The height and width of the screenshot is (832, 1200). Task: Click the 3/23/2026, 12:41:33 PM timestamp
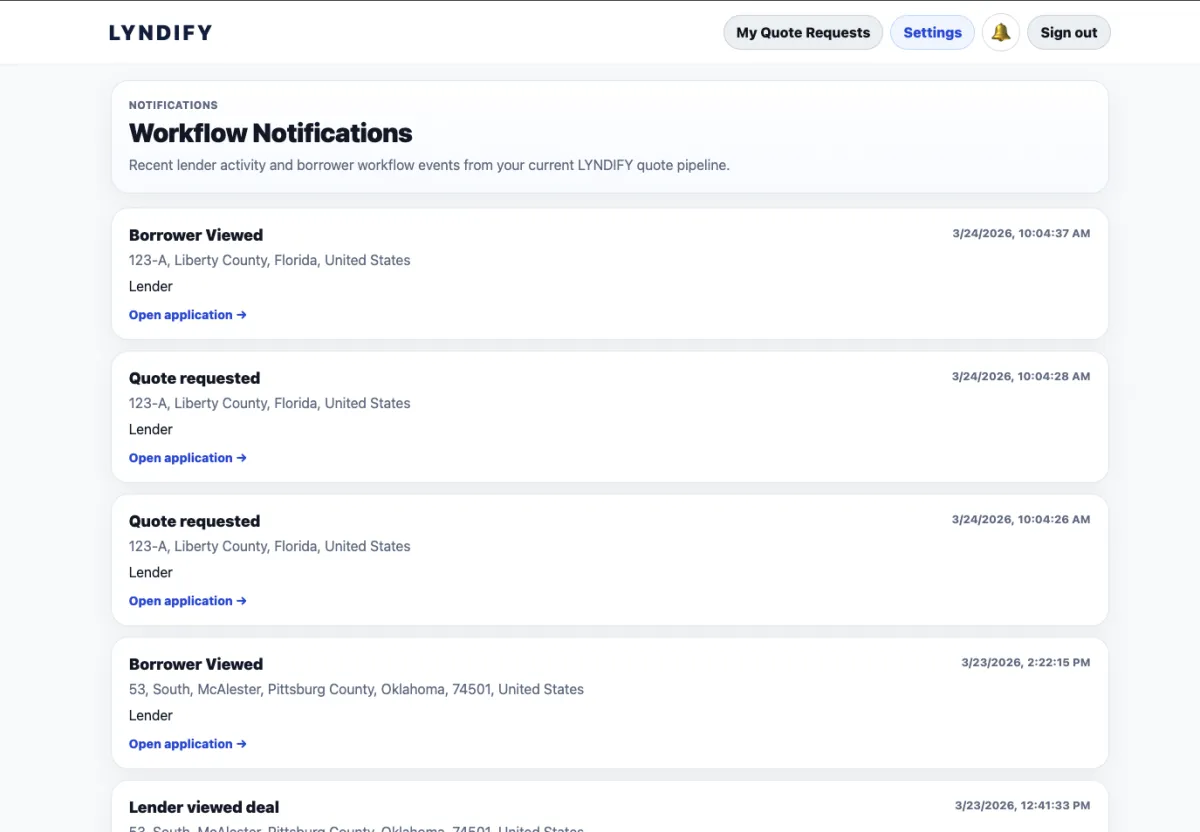tap(1022, 806)
